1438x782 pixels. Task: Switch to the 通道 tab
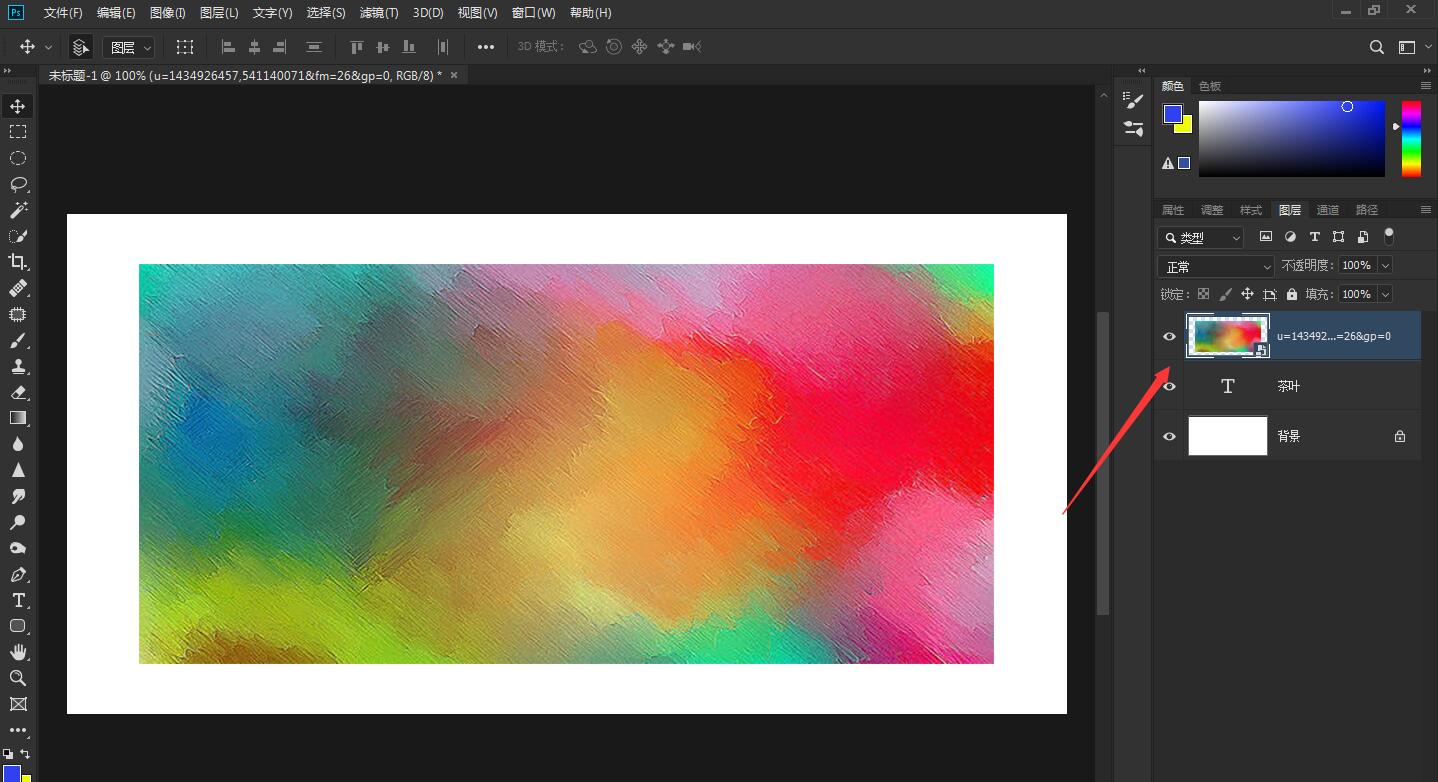click(1328, 210)
